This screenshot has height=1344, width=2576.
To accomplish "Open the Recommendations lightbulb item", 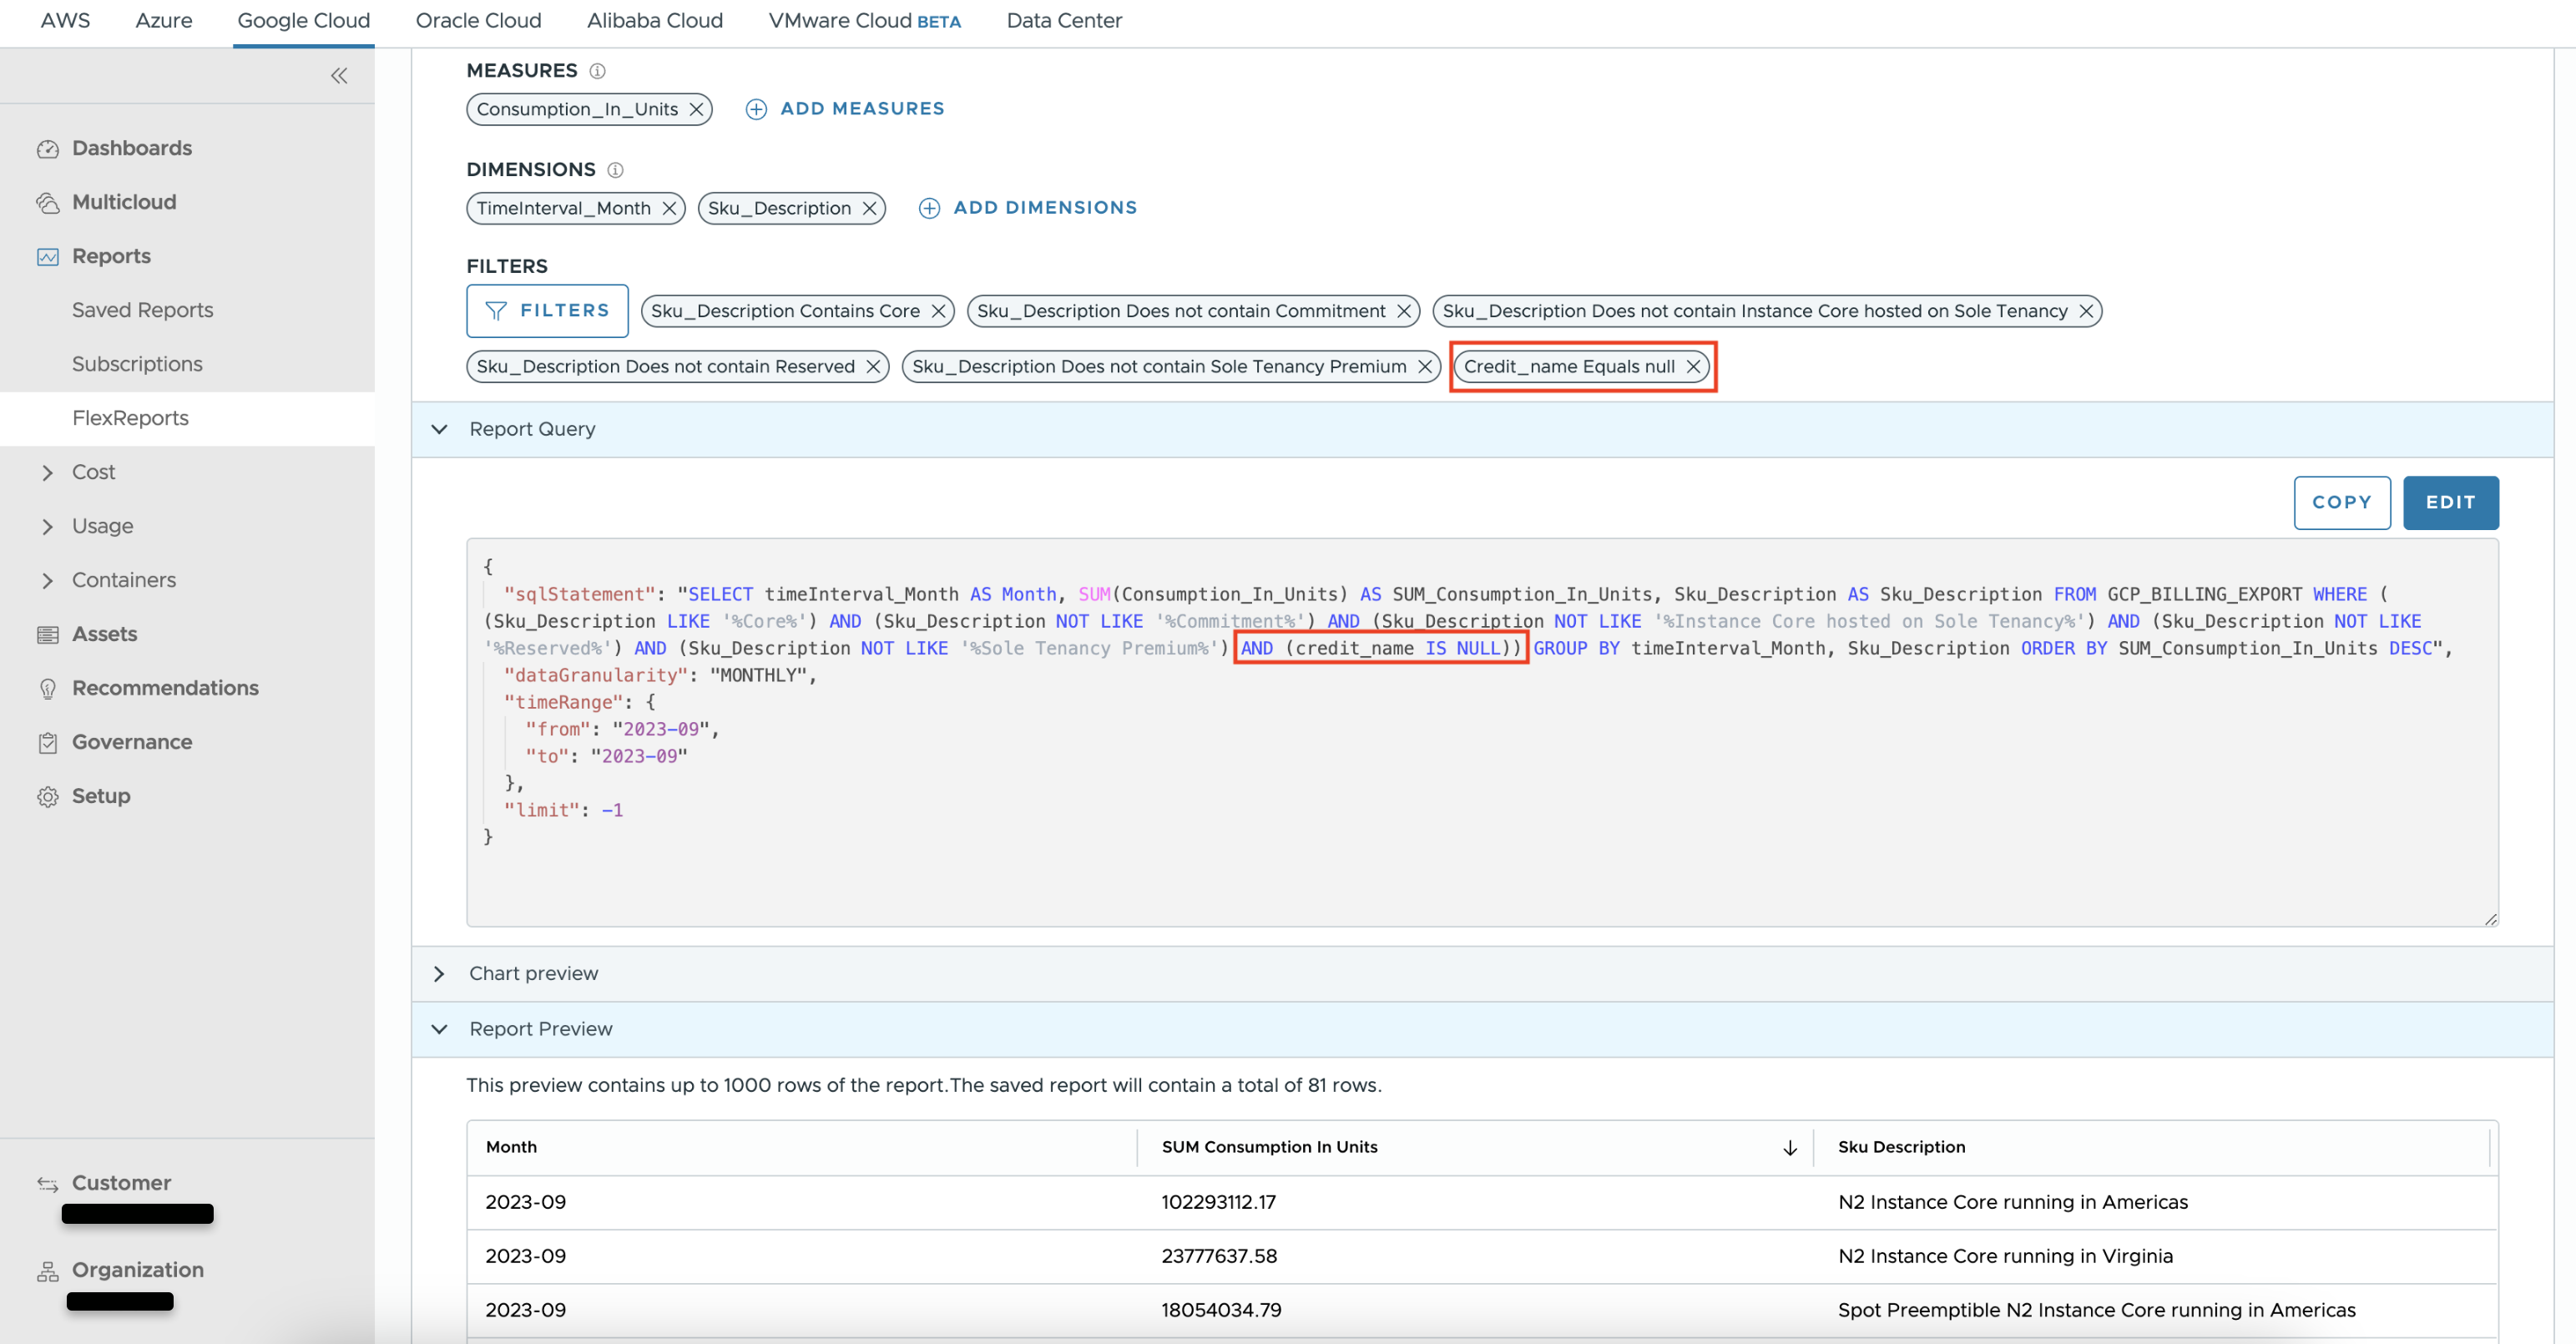I will 164,688.
